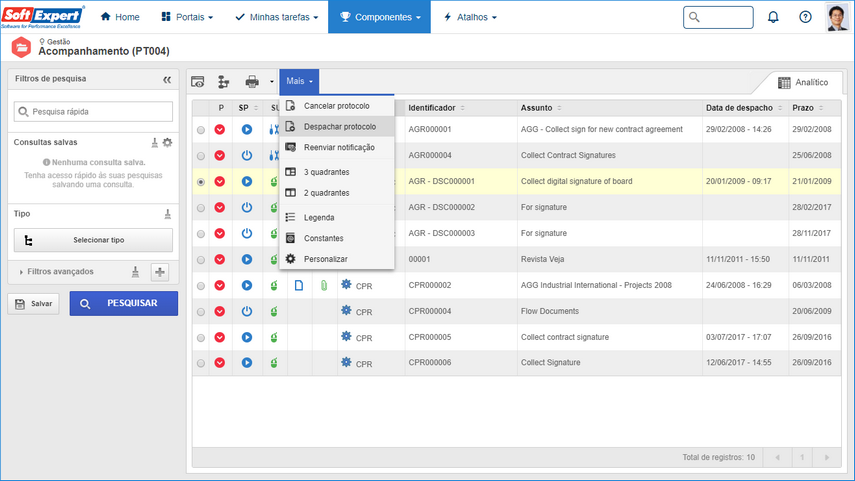Open the Atalhos dropdown menu

click(470, 17)
